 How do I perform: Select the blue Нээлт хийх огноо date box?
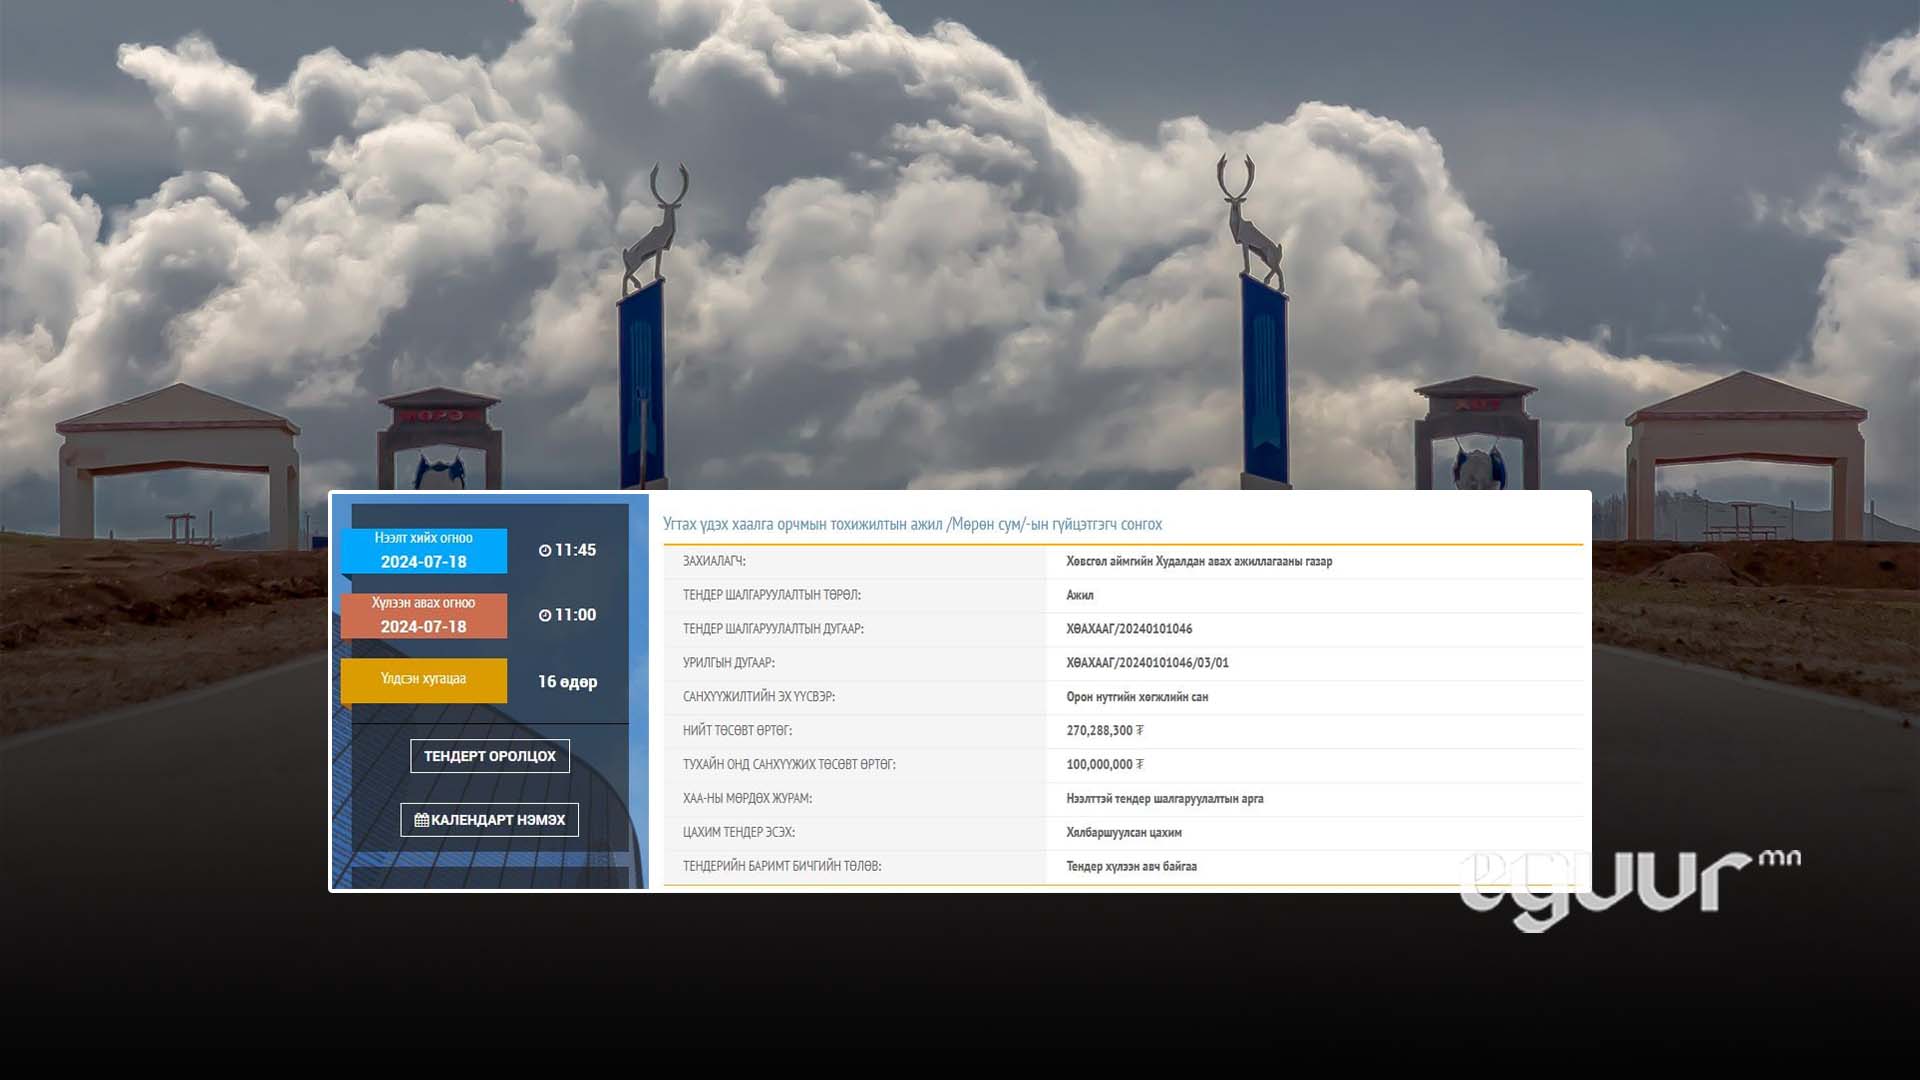click(424, 551)
